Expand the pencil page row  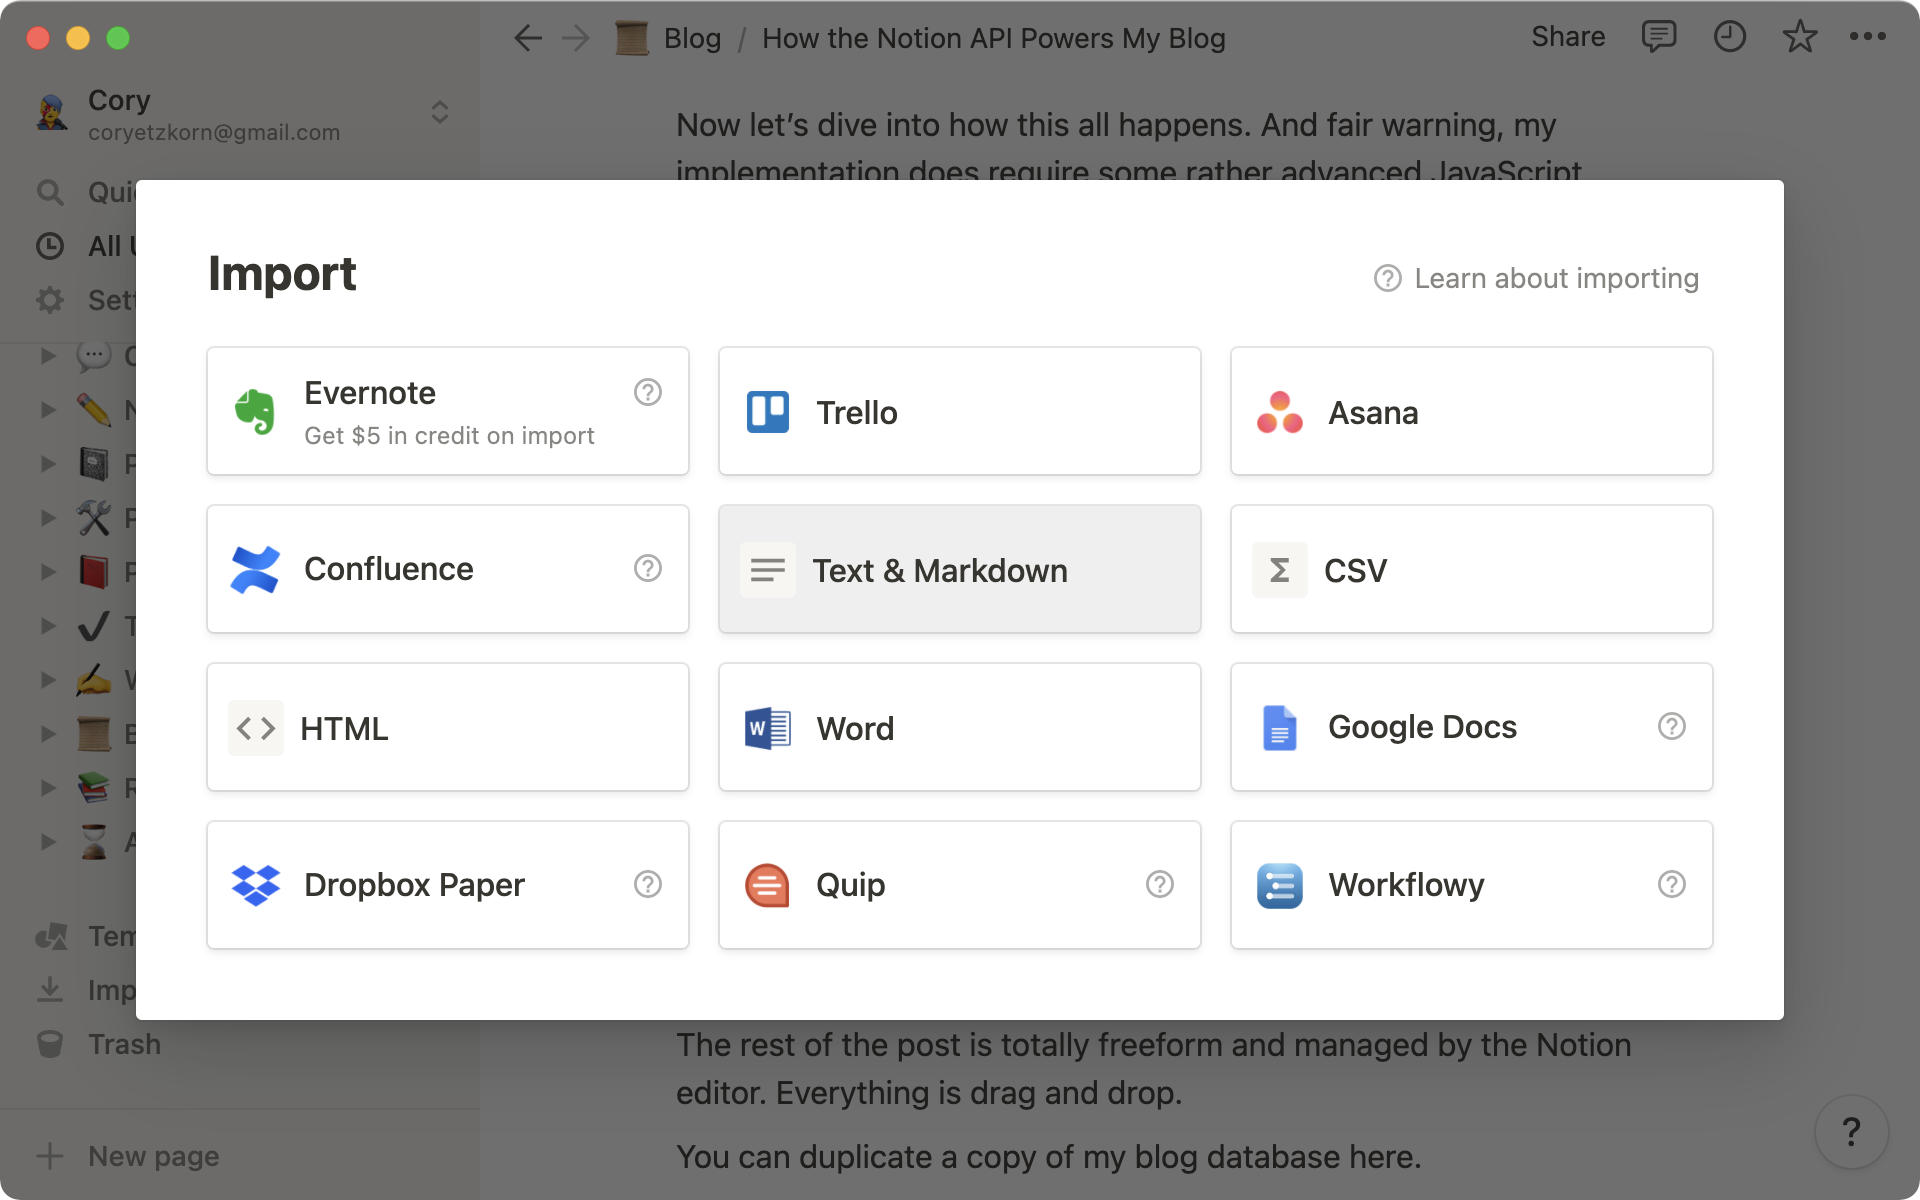[47, 409]
